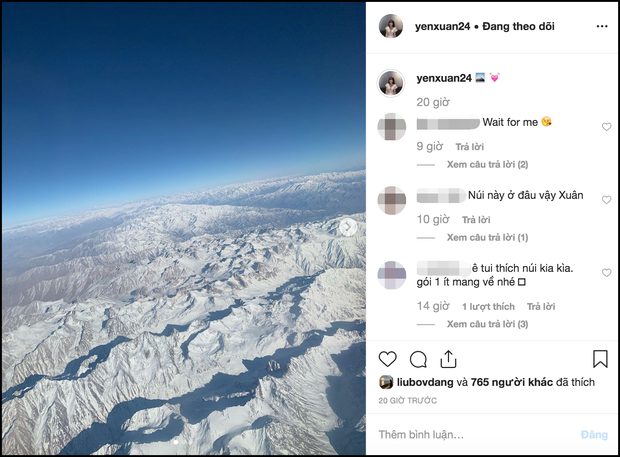Expand 'Xem câu trả lời (3)' replies
620x457 pixels.
point(487,324)
